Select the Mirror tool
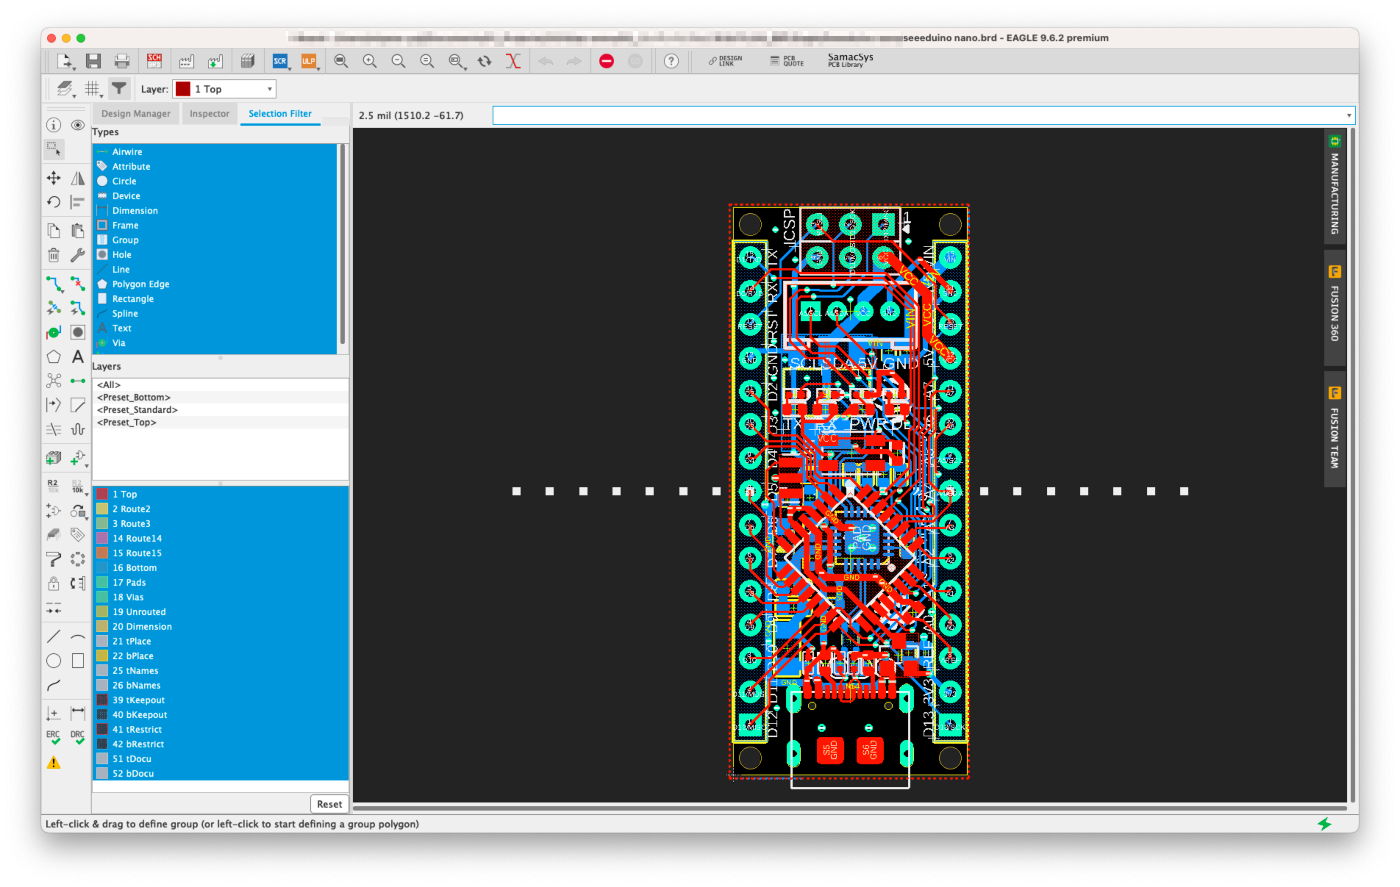1400x887 pixels. [x=78, y=178]
